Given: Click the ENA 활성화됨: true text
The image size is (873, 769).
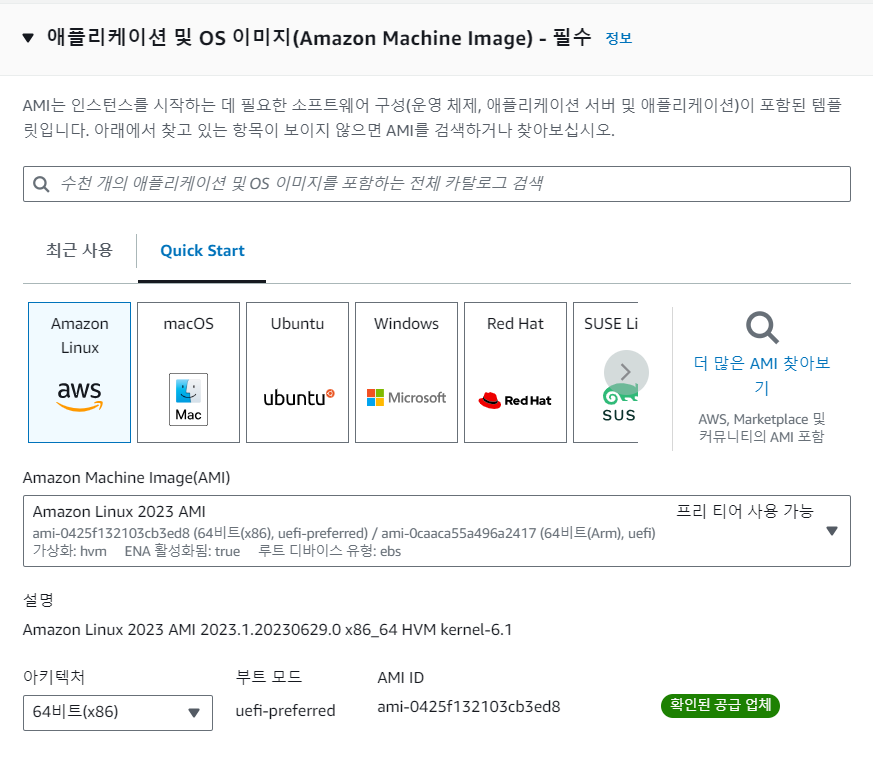Looking at the screenshot, I should [x=182, y=551].
